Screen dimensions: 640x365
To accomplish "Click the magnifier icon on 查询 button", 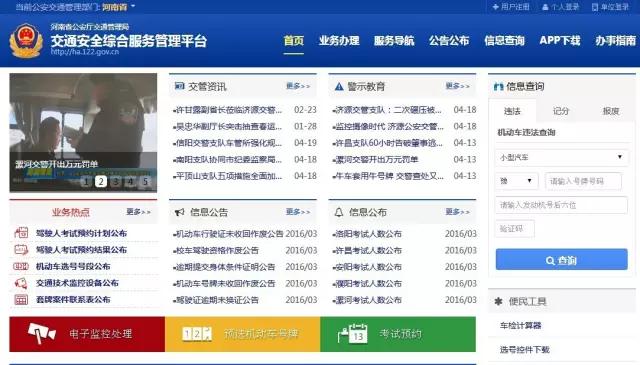I will pyautogui.click(x=550, y=260).
